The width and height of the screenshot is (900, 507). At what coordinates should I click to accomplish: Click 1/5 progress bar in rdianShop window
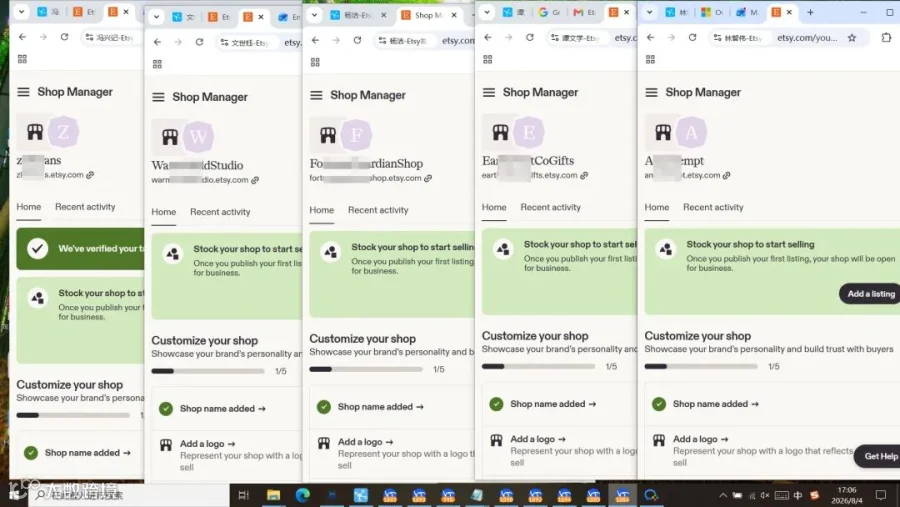tap(366, 369)
